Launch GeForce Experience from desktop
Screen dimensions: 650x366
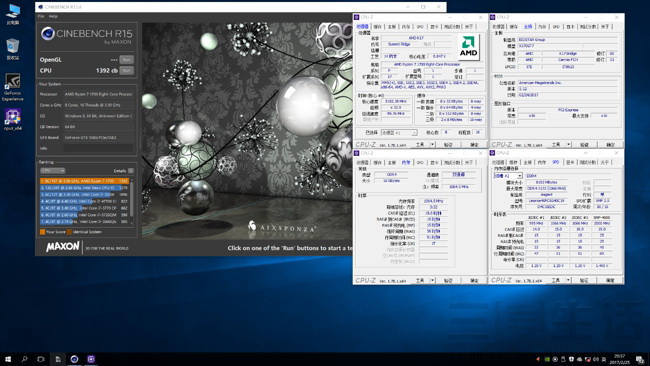coord(13,87)
